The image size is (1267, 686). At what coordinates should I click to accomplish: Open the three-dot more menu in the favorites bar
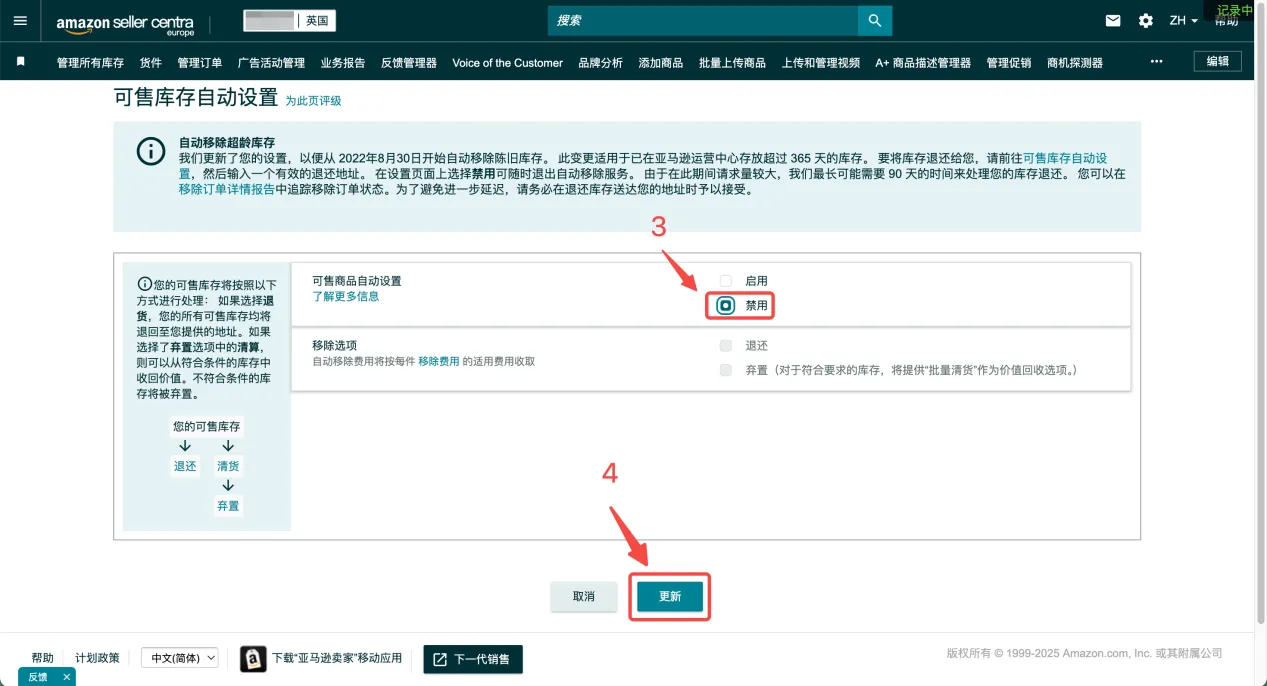coord(1157,62)
